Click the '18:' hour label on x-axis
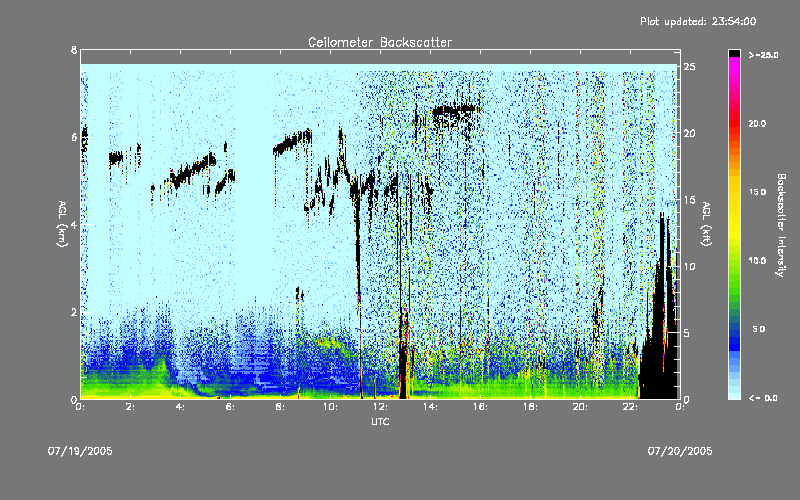The height and width of the screenshot is (500, 800). click(x=531, y=407)
